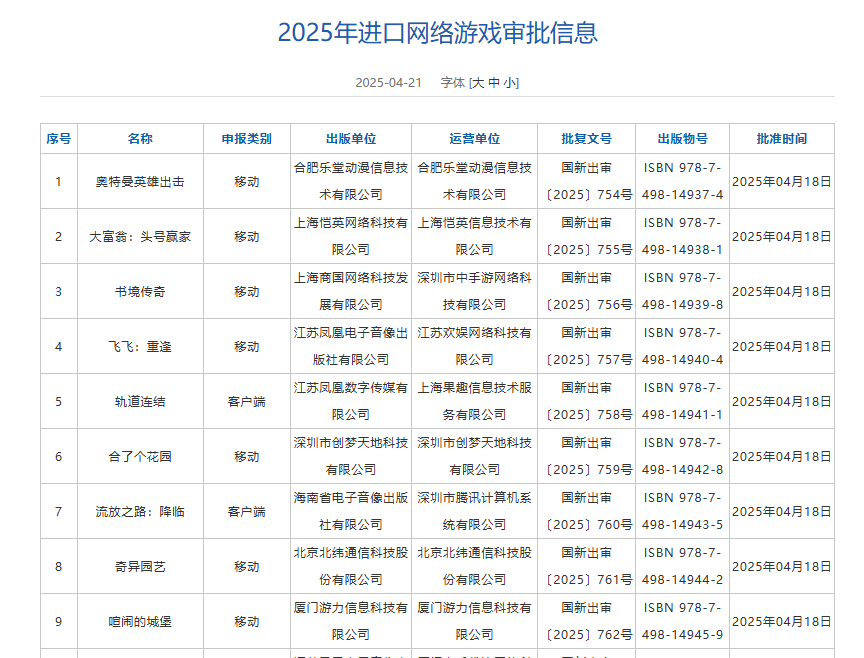Set font size to small (小)
The image size is (864, 658).
pyautogui.click(x=510, y=83)
